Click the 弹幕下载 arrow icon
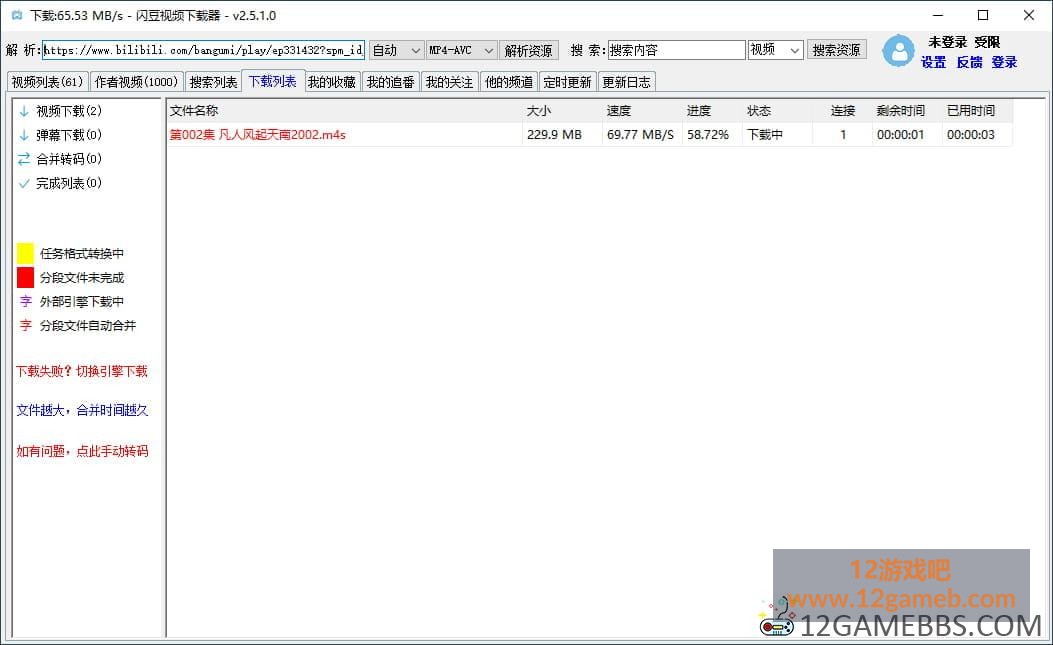 tap(24, 135)
